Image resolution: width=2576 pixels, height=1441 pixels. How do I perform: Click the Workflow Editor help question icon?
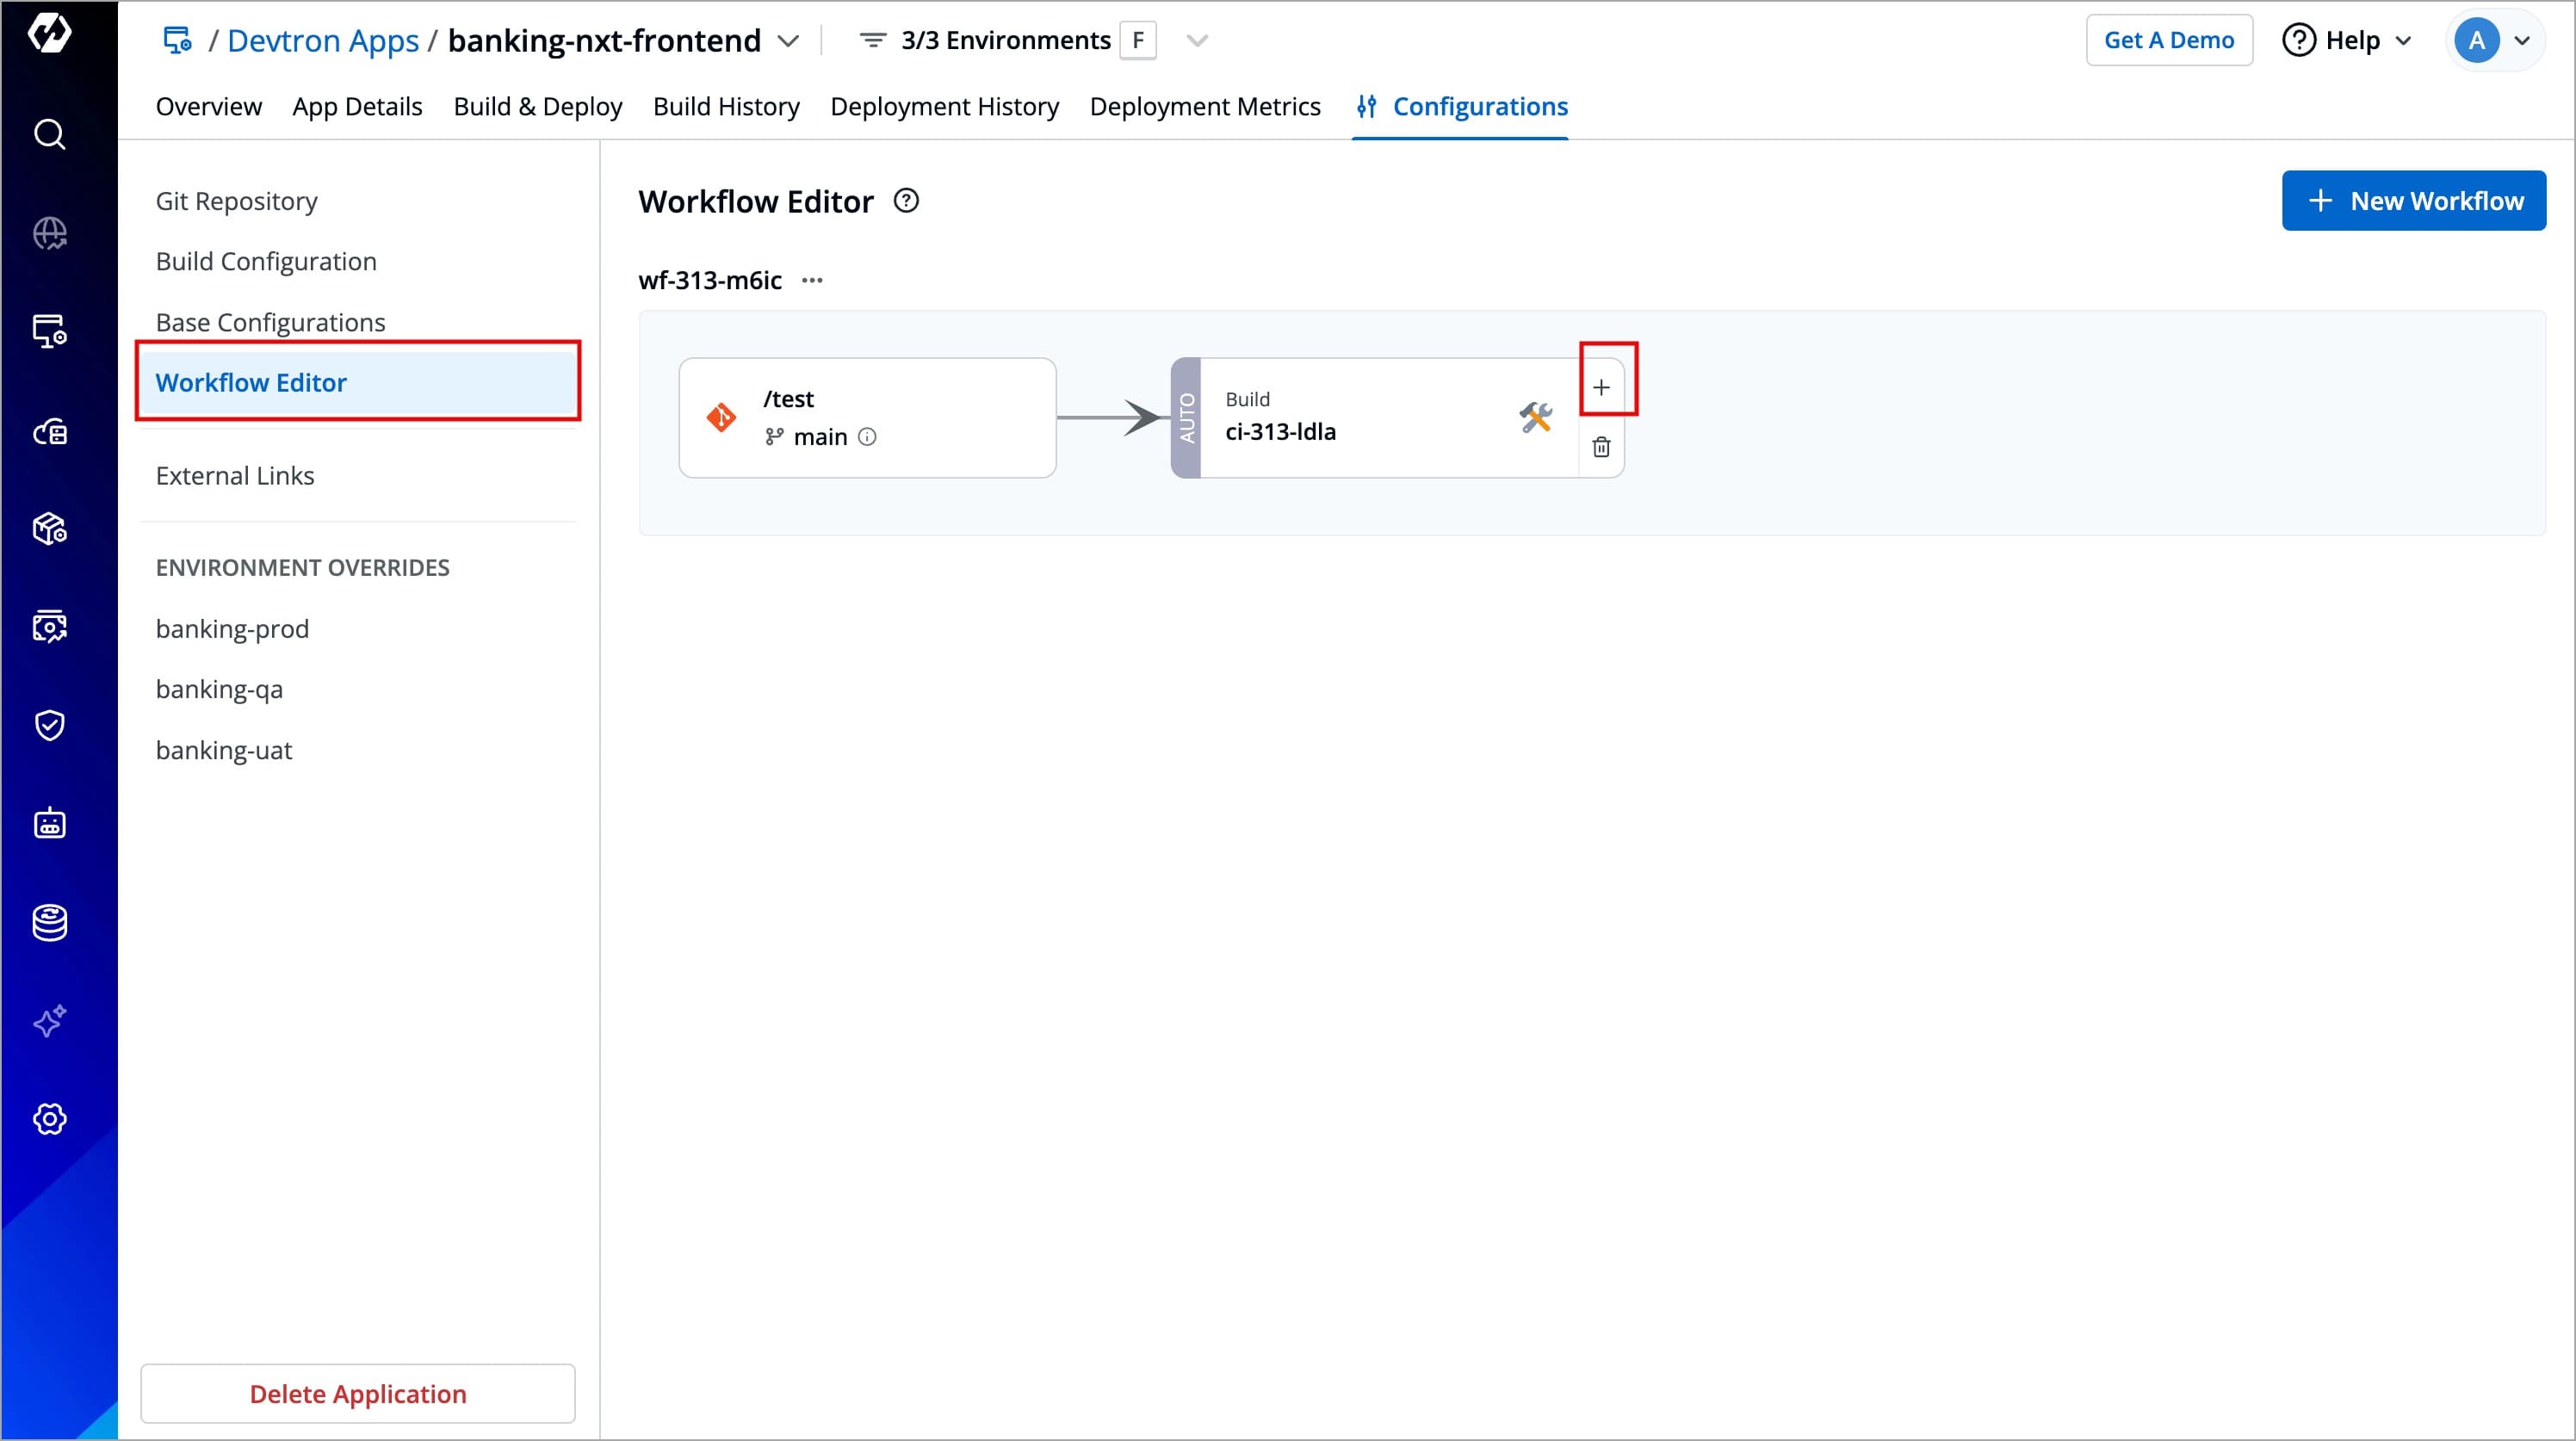(906, 201)
